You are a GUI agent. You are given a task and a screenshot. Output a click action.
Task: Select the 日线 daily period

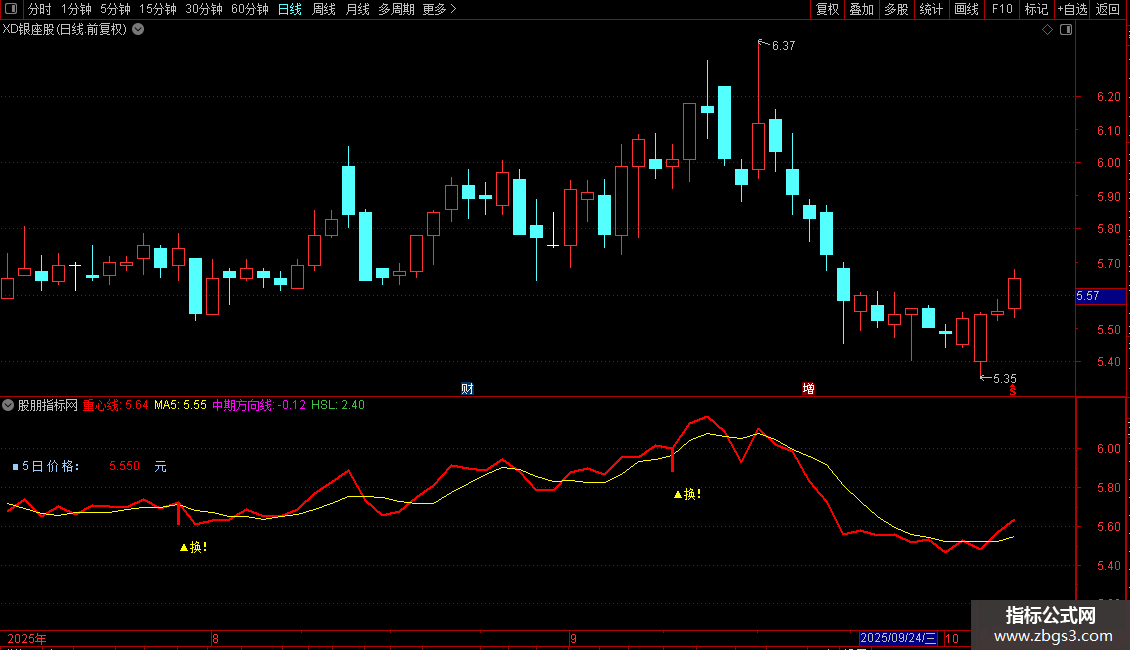[x=290, y=9]
